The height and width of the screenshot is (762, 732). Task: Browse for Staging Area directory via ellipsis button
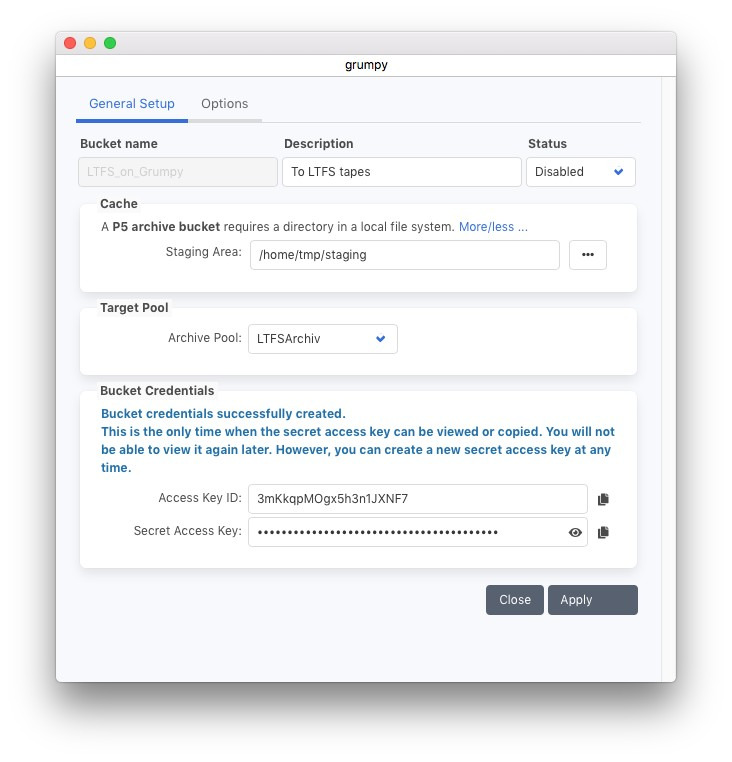pyautogui.click(x=587, y=255)
